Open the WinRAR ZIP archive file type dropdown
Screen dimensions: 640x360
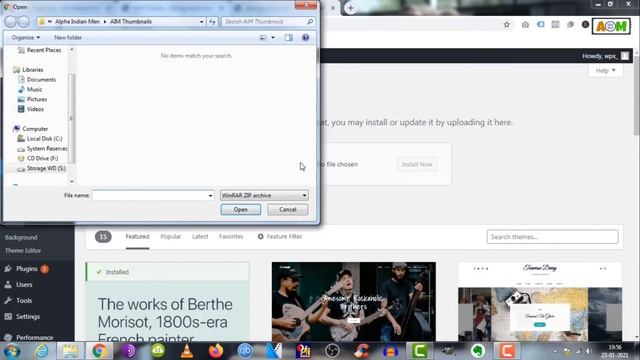tap(264, 196)
